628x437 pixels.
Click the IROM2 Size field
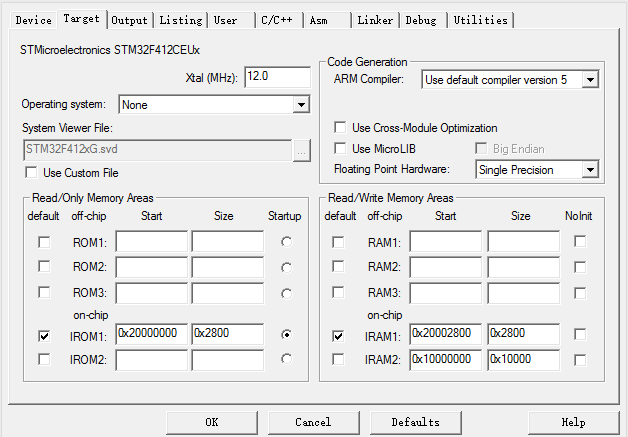pos(227,360)
